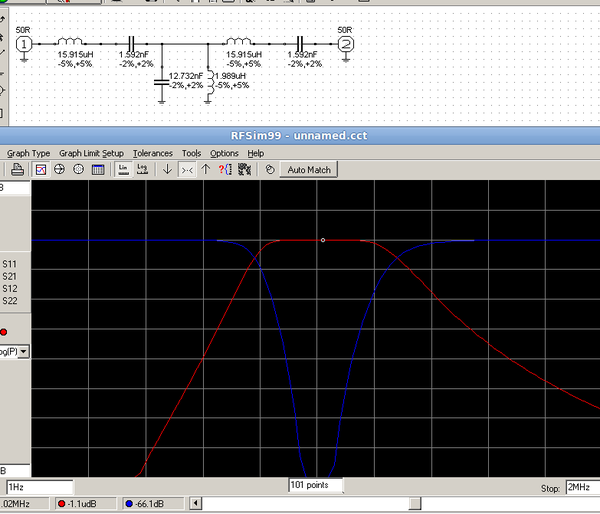Click the print icon in graph toolbar
This screenshot has width=600, height=514.
tap(17, 170)
